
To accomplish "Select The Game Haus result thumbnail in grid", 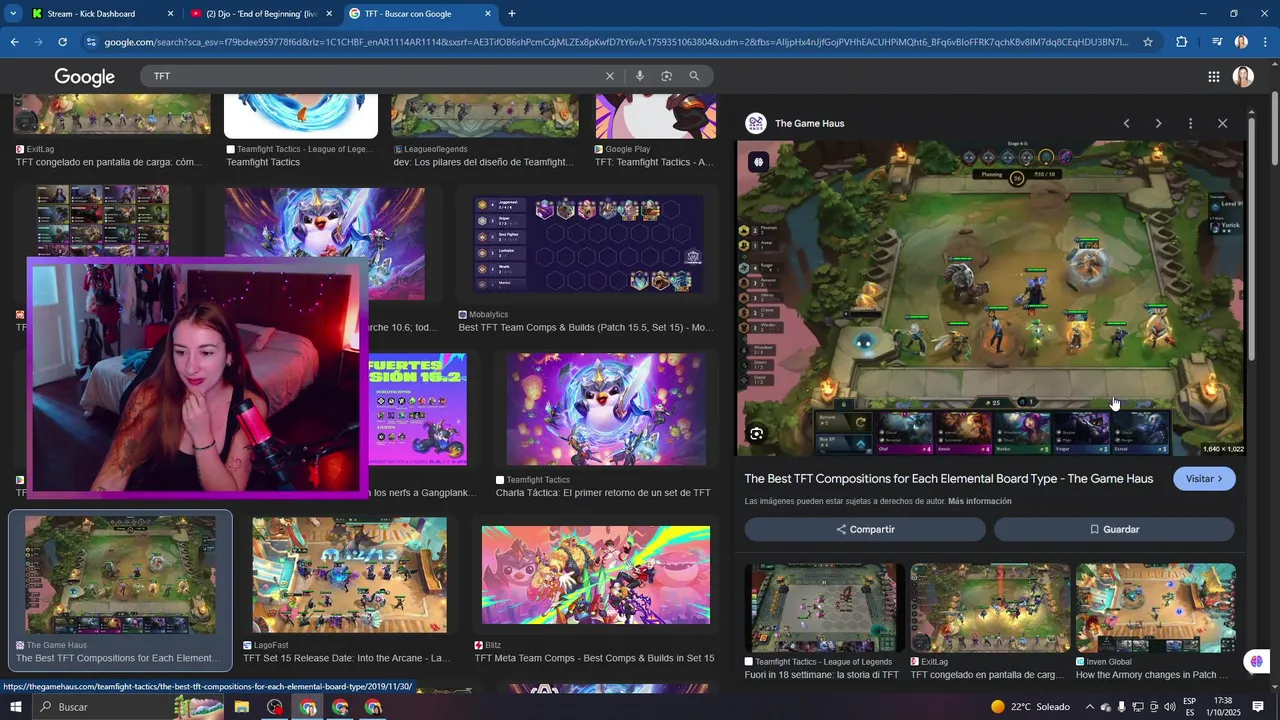I will coord(120,575).
